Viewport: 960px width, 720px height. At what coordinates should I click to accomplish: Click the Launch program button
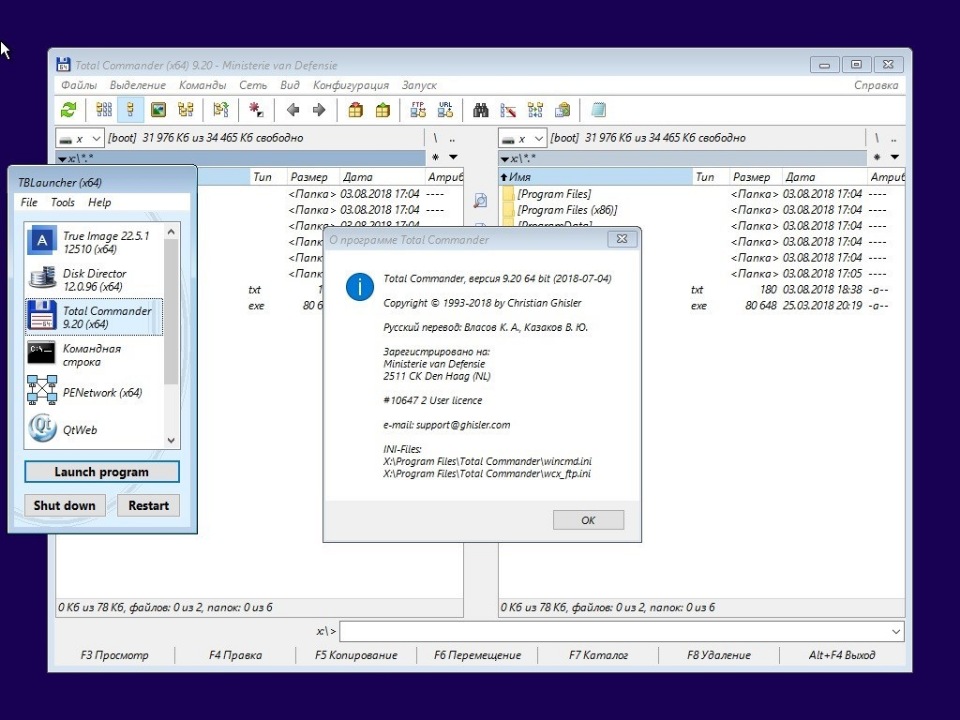click(102, 472)
